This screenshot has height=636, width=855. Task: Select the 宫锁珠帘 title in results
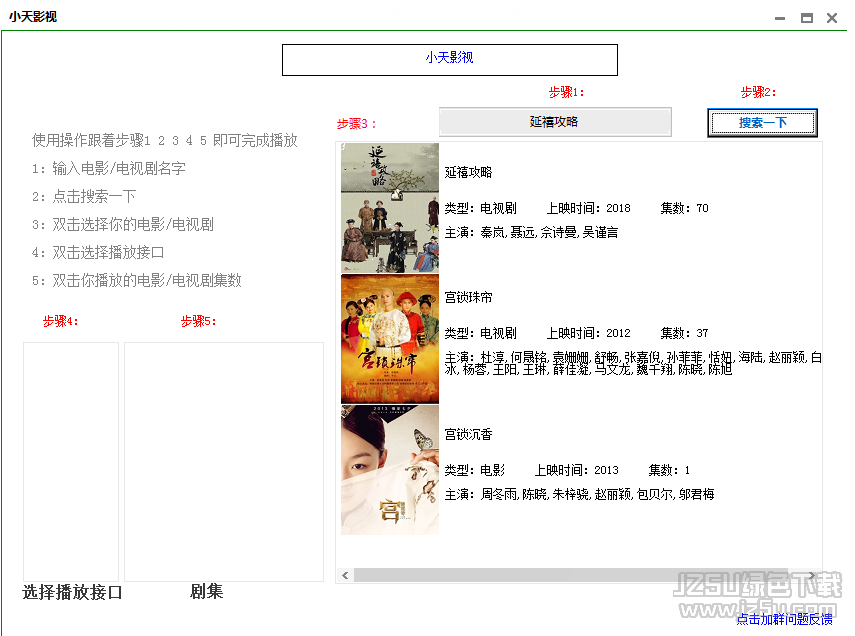click(x=468, y=298)
